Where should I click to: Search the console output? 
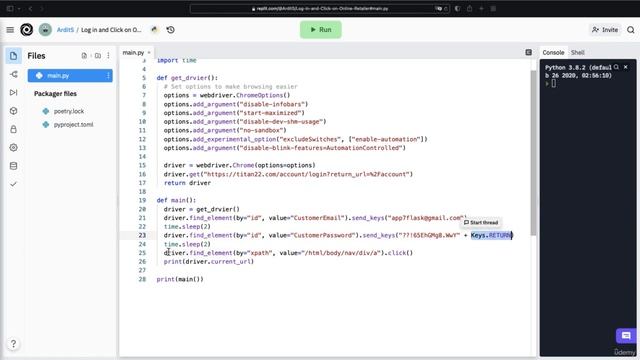tap(616, 67)
